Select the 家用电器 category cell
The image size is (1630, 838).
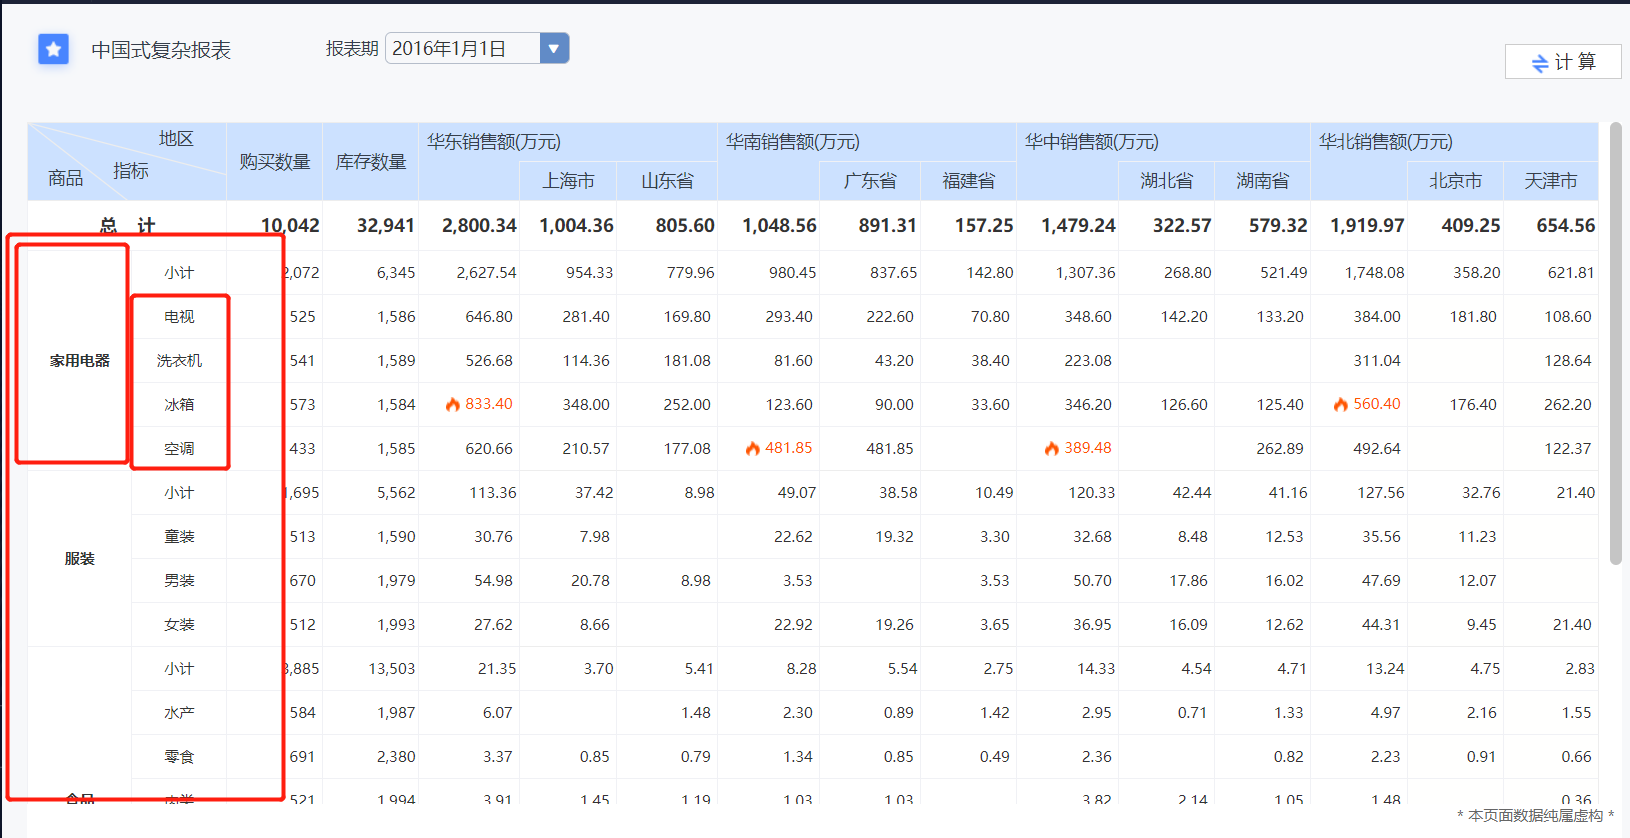(x=80, y=361)
